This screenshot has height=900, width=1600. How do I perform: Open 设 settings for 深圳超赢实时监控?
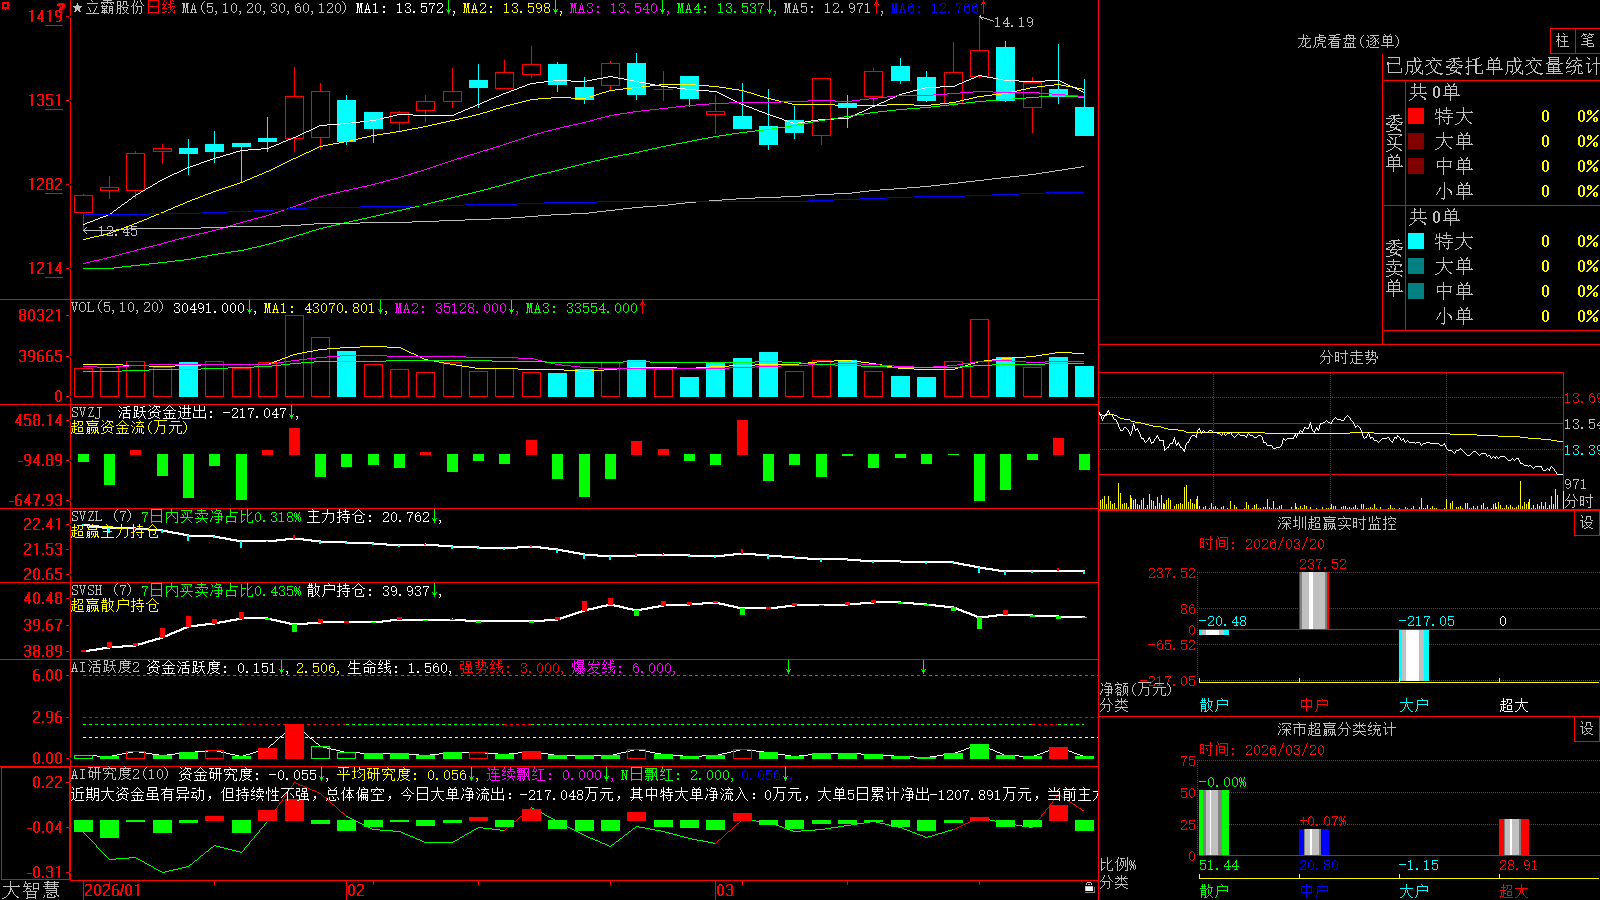tap(1587, 523)
